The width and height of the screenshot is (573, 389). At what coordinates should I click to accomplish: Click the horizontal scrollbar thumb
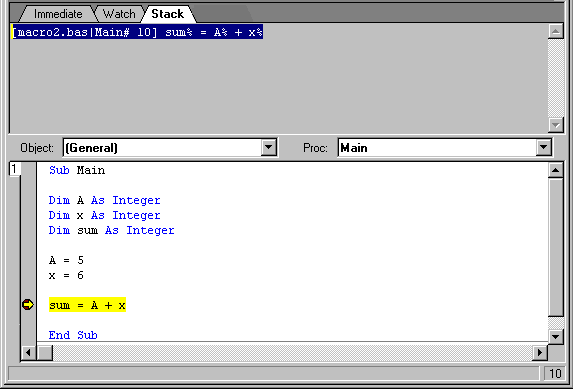(45, 353)
